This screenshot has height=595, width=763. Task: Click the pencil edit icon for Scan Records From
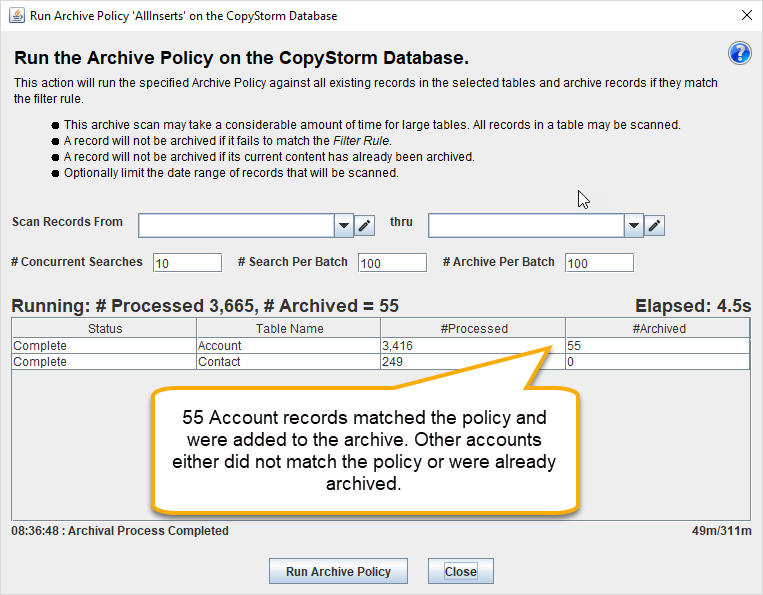364,225
